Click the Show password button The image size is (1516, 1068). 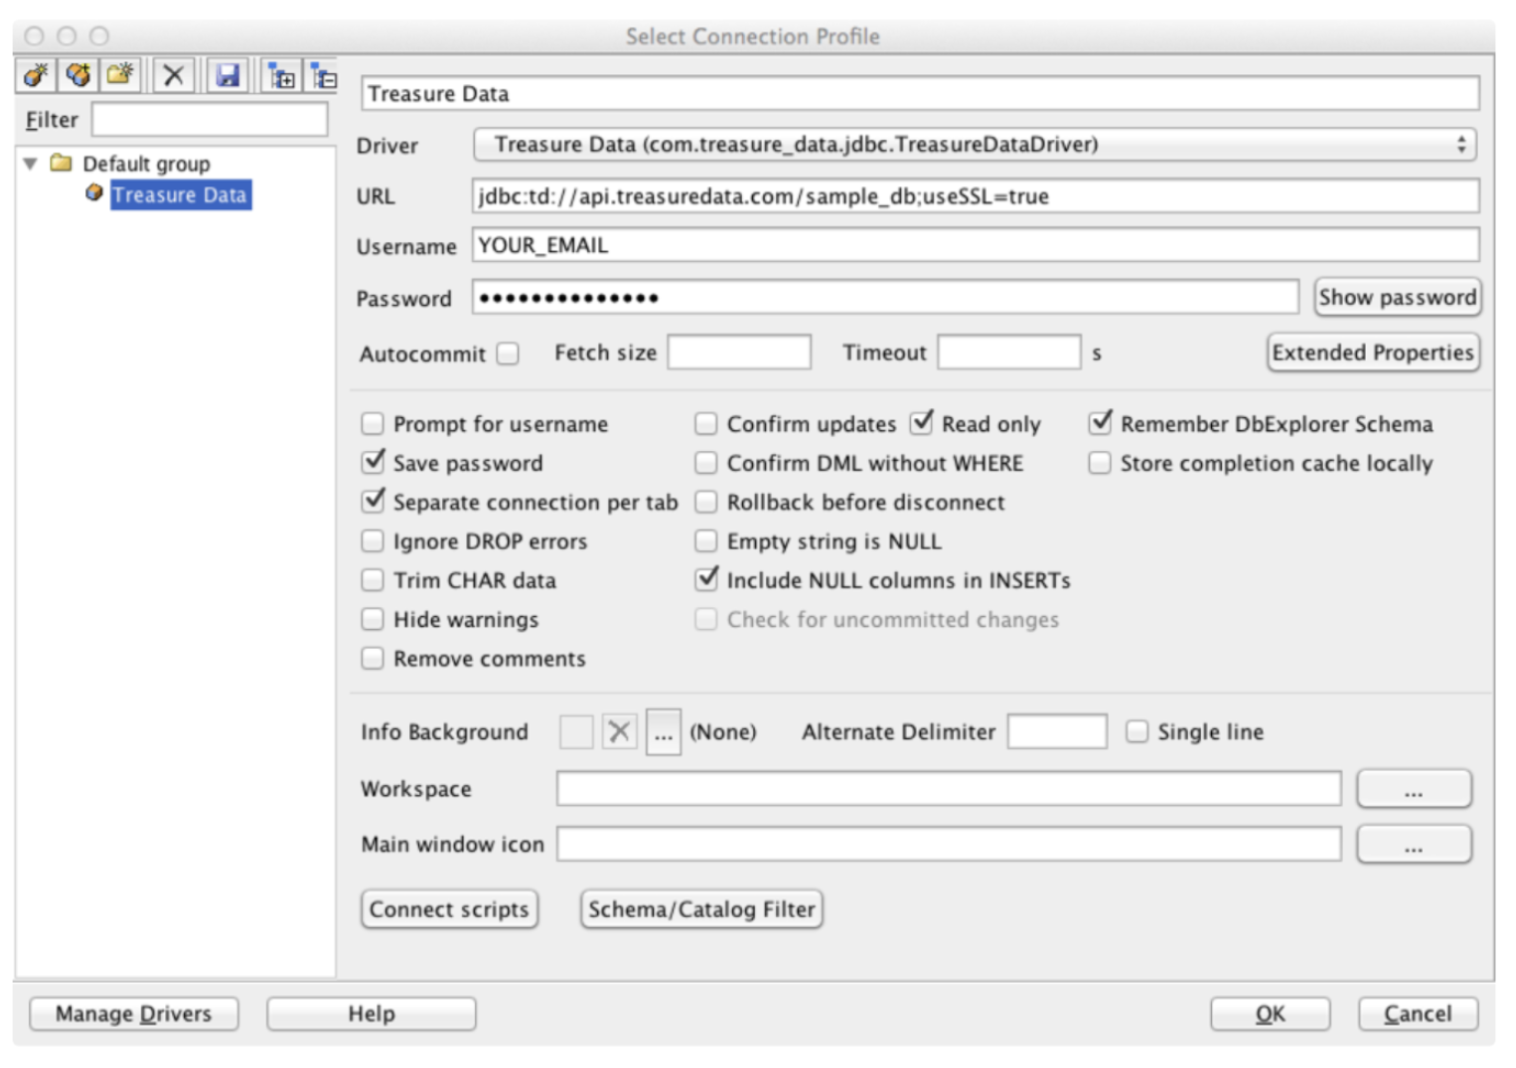point(1396,298)
